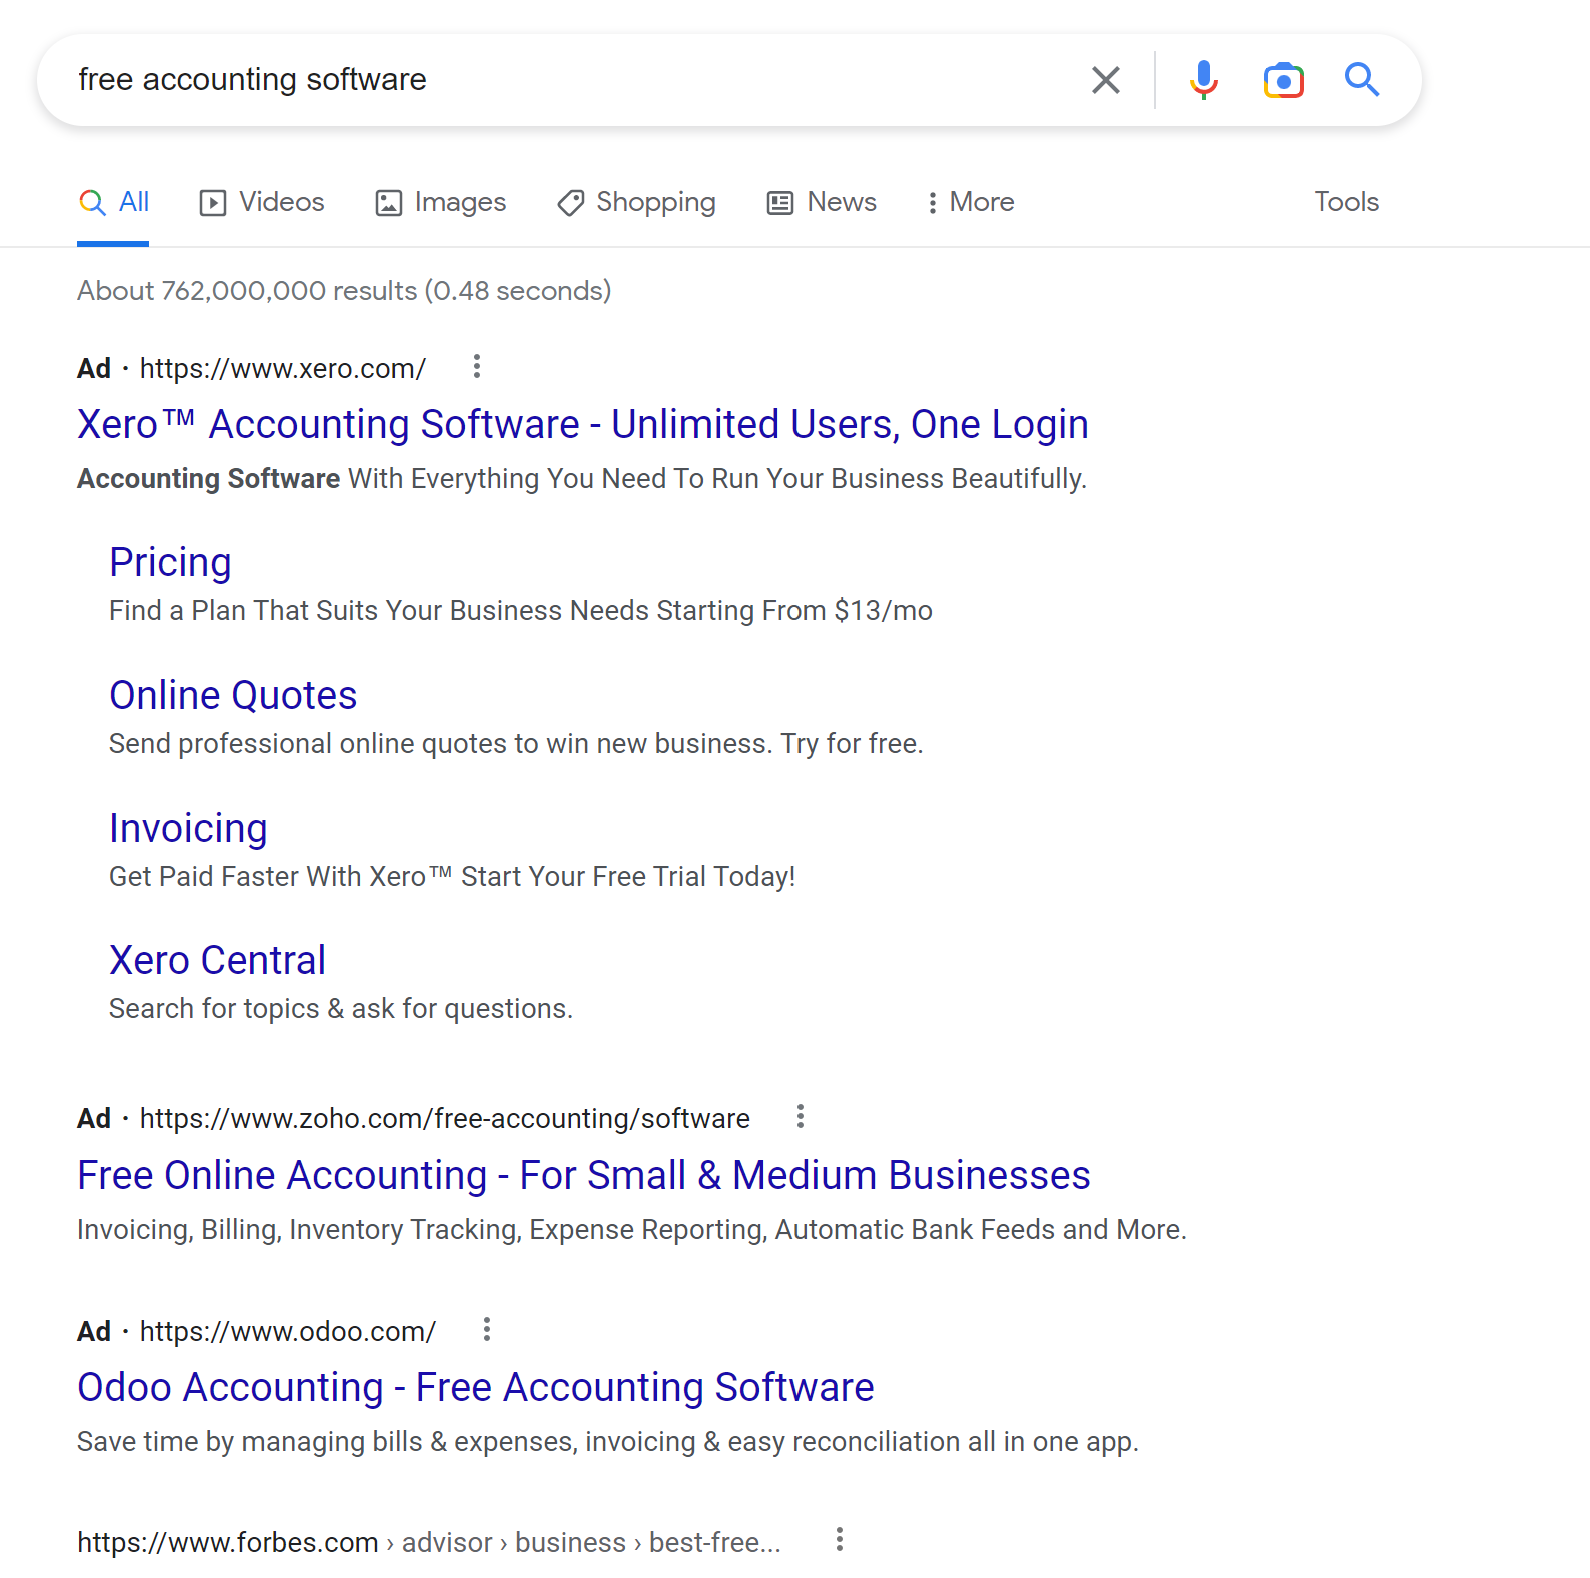1590x1578 pixels.
Task: Open search by image camera icon
Action: (1283, 80)
